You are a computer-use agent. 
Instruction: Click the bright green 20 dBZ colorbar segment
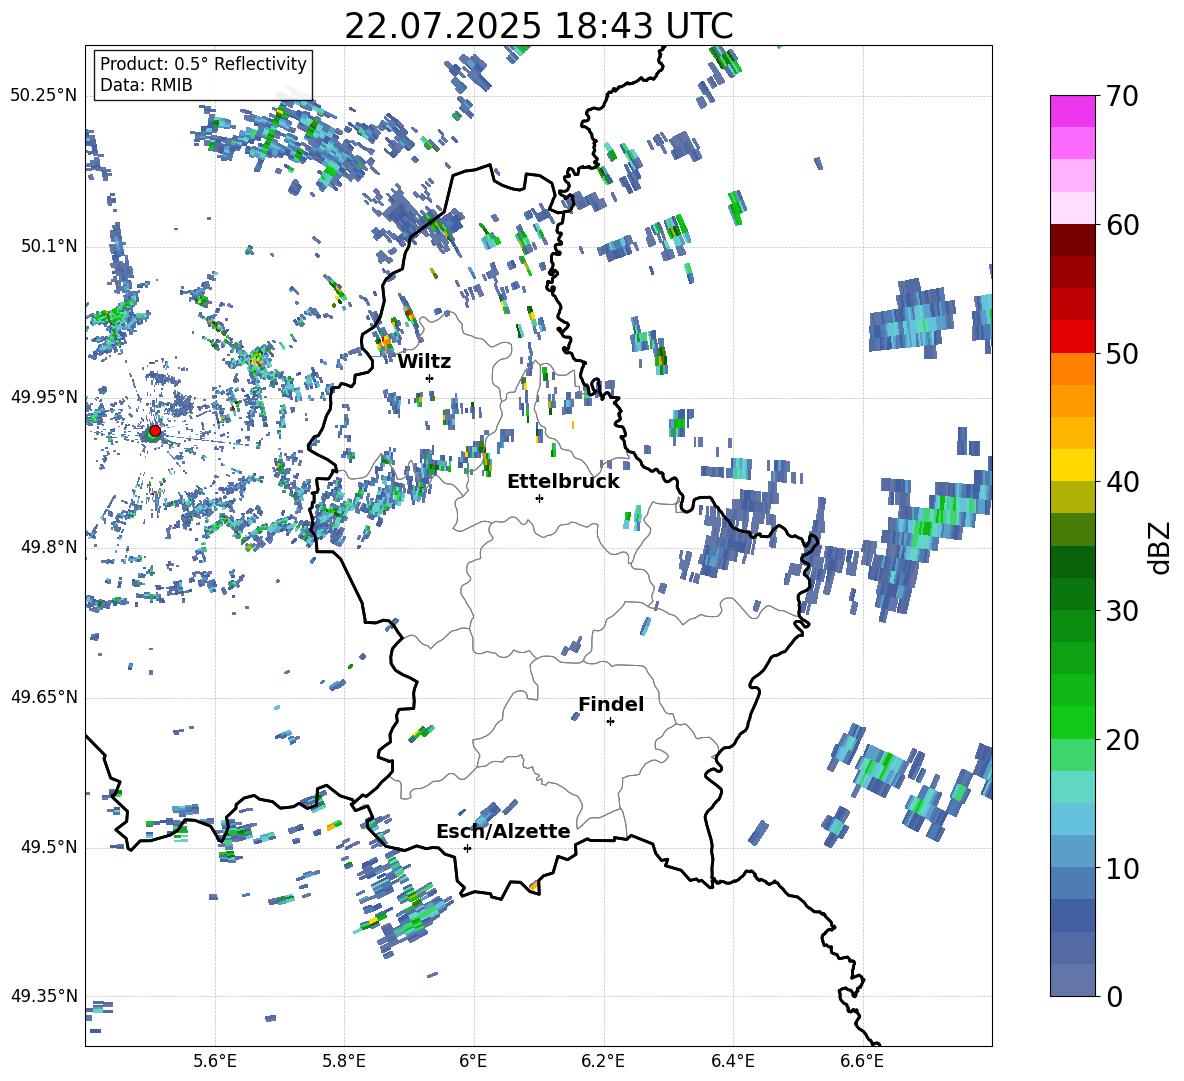(x=1072, y=722)
